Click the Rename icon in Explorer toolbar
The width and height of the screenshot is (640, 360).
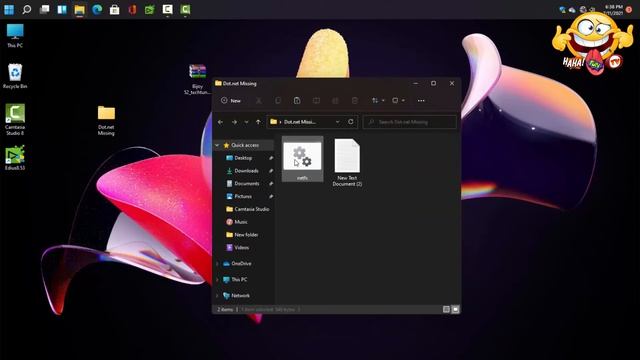(x=316, y=100)
